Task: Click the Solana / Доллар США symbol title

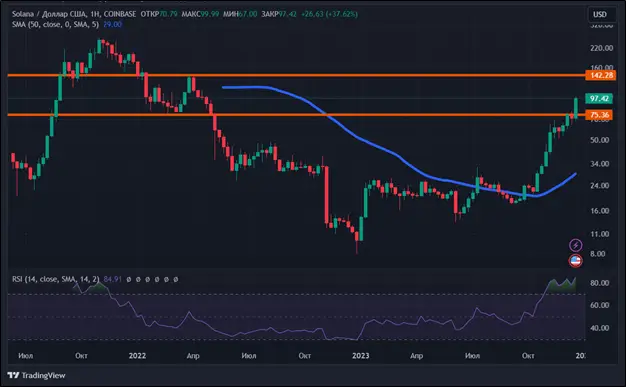Action: [50, 14]
